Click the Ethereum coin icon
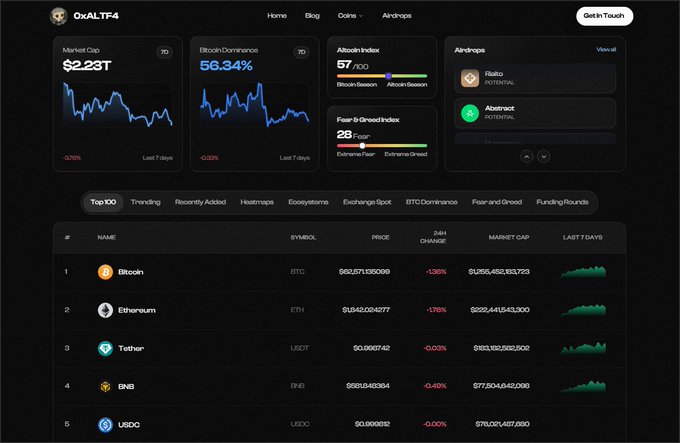The width and height of the screenshot is (680, 443). (105, 310)
